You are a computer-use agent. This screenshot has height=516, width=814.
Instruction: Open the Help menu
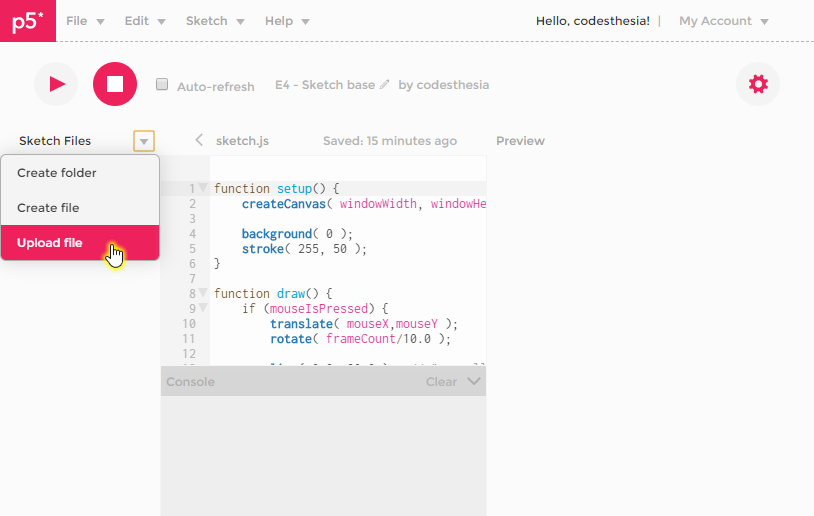pyautogui.click(x=287, y=21)
